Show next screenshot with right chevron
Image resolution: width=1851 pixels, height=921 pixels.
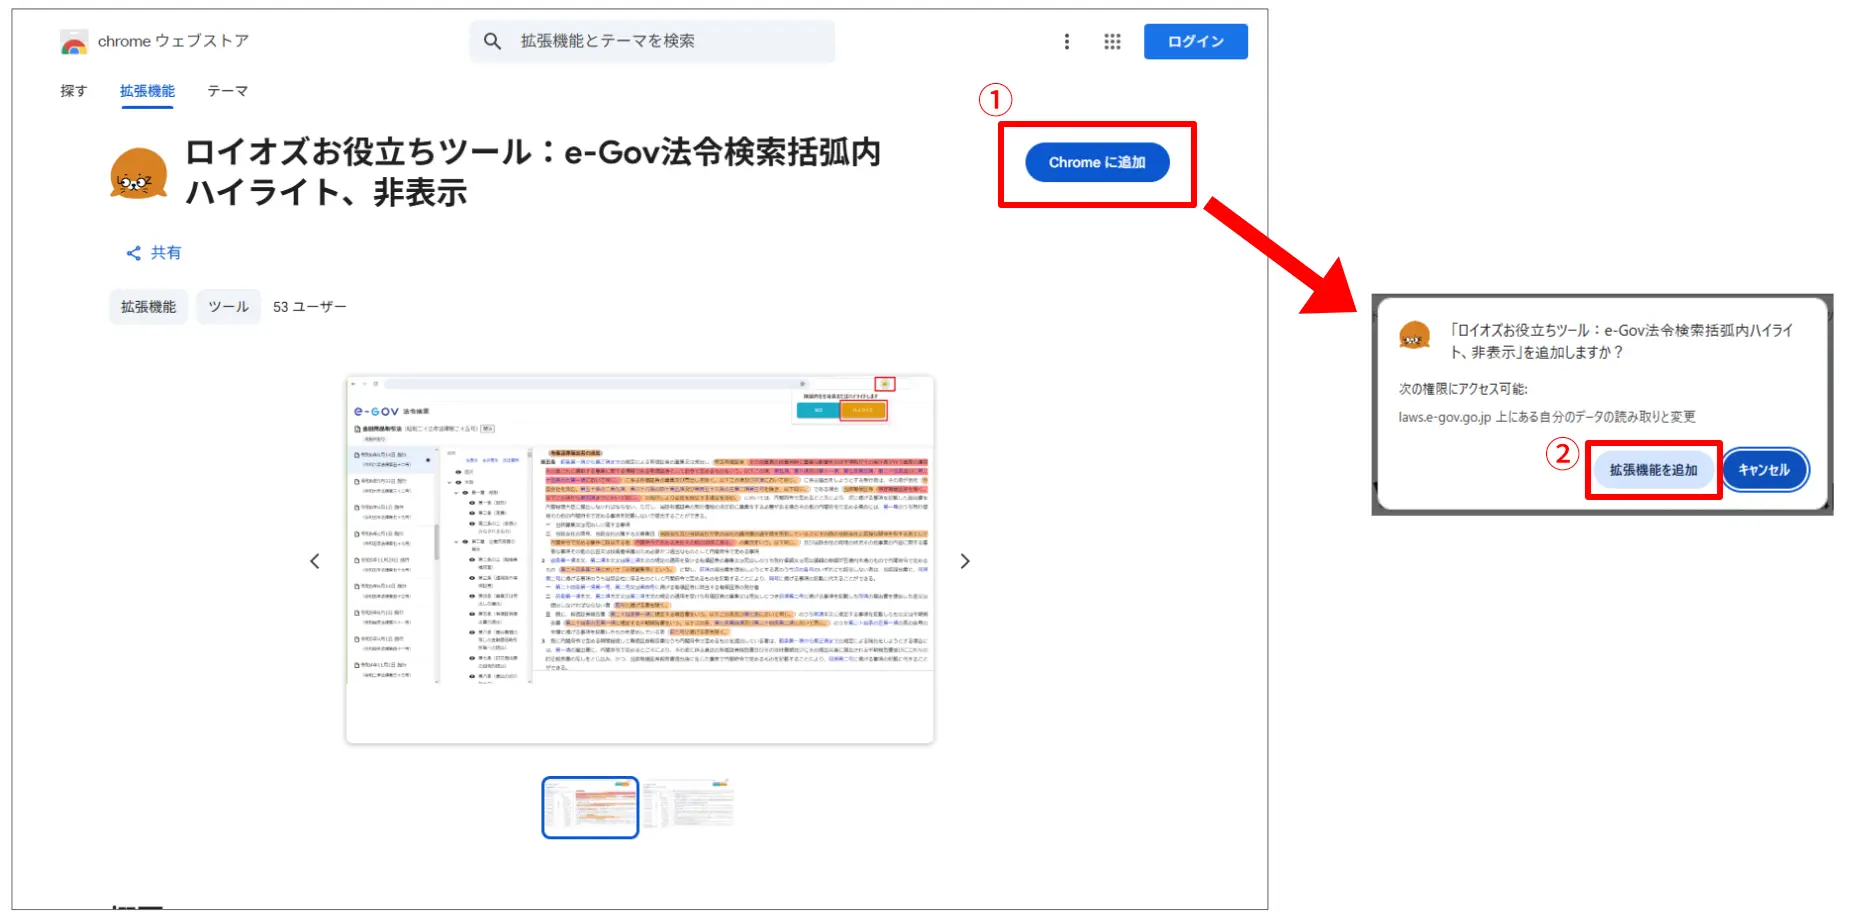(x=965, y=561)
